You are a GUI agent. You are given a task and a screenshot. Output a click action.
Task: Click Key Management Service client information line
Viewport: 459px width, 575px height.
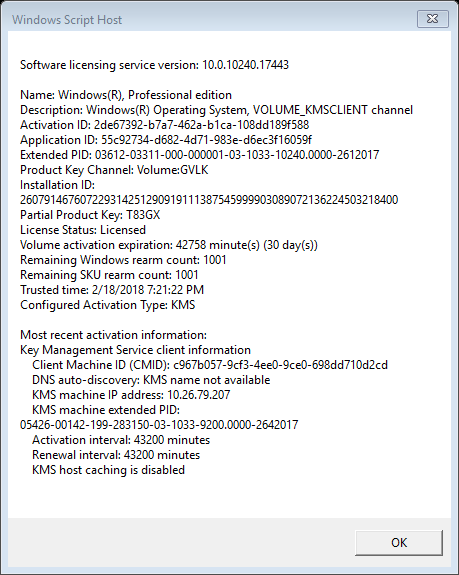pyautogui.click(x=135, y=350)
